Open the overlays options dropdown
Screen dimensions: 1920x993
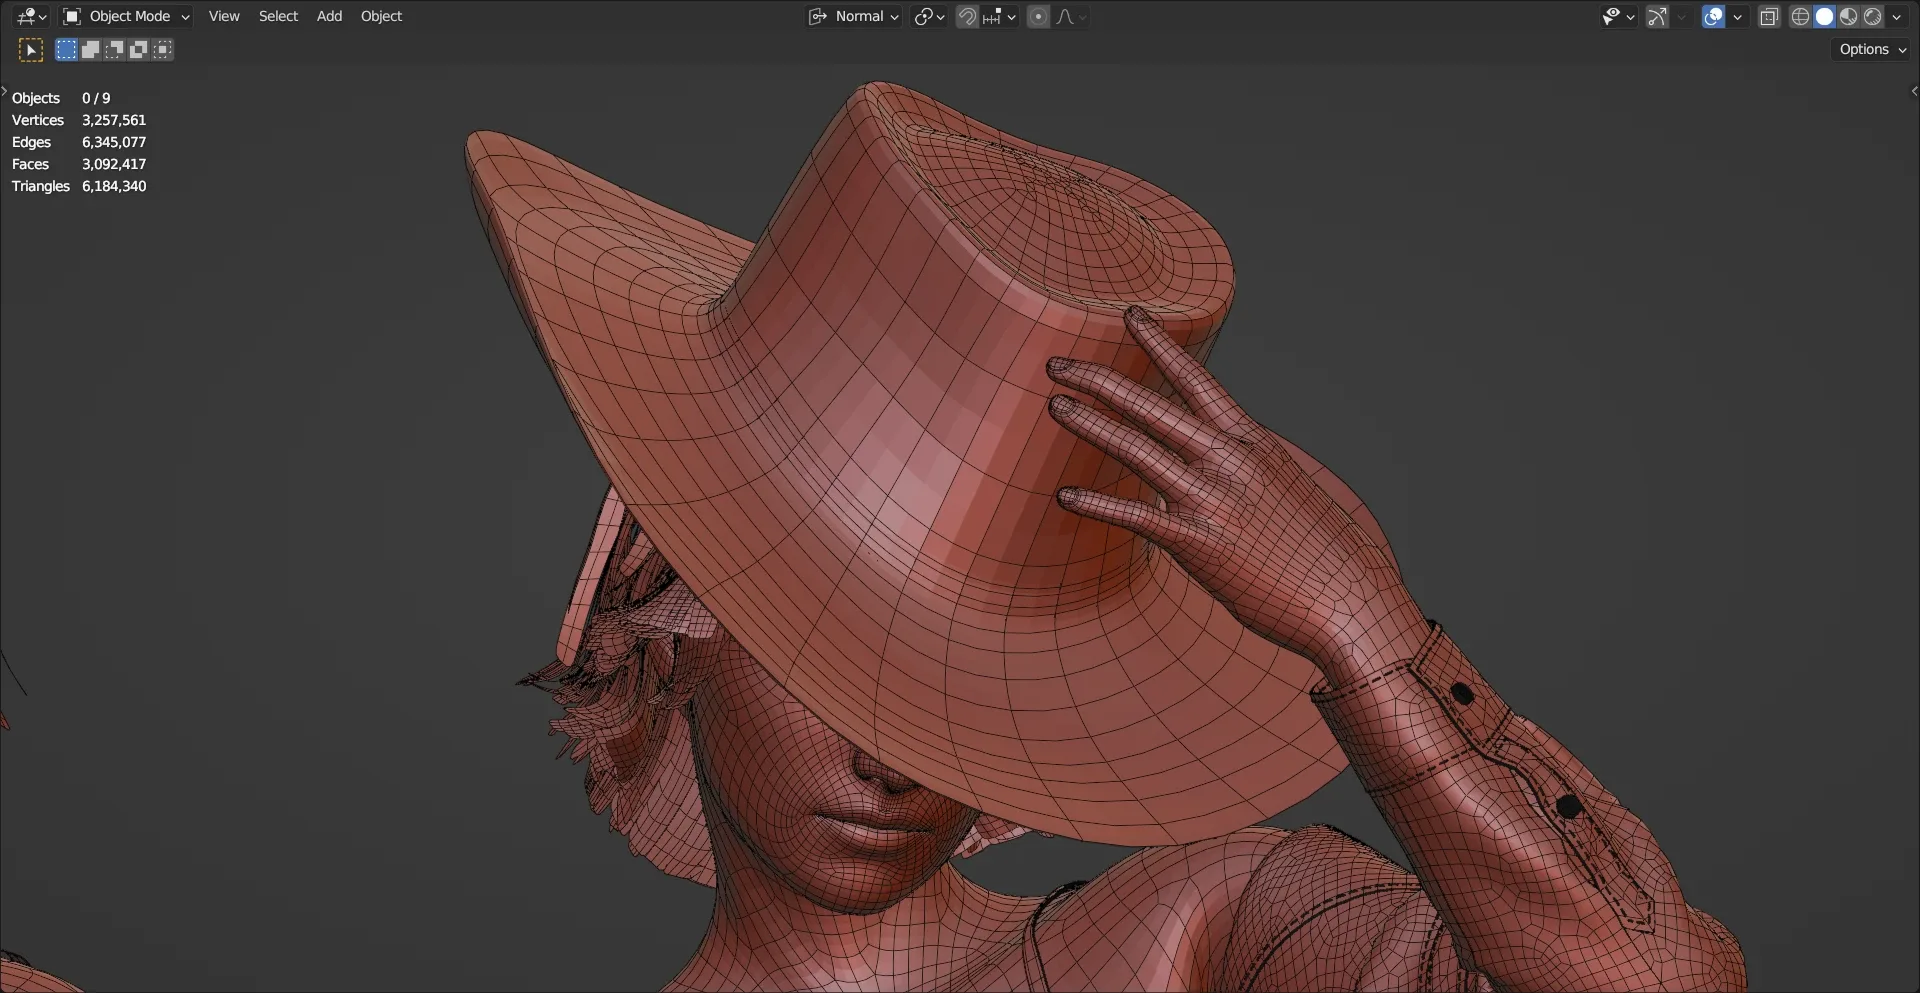pos(1737,16)
